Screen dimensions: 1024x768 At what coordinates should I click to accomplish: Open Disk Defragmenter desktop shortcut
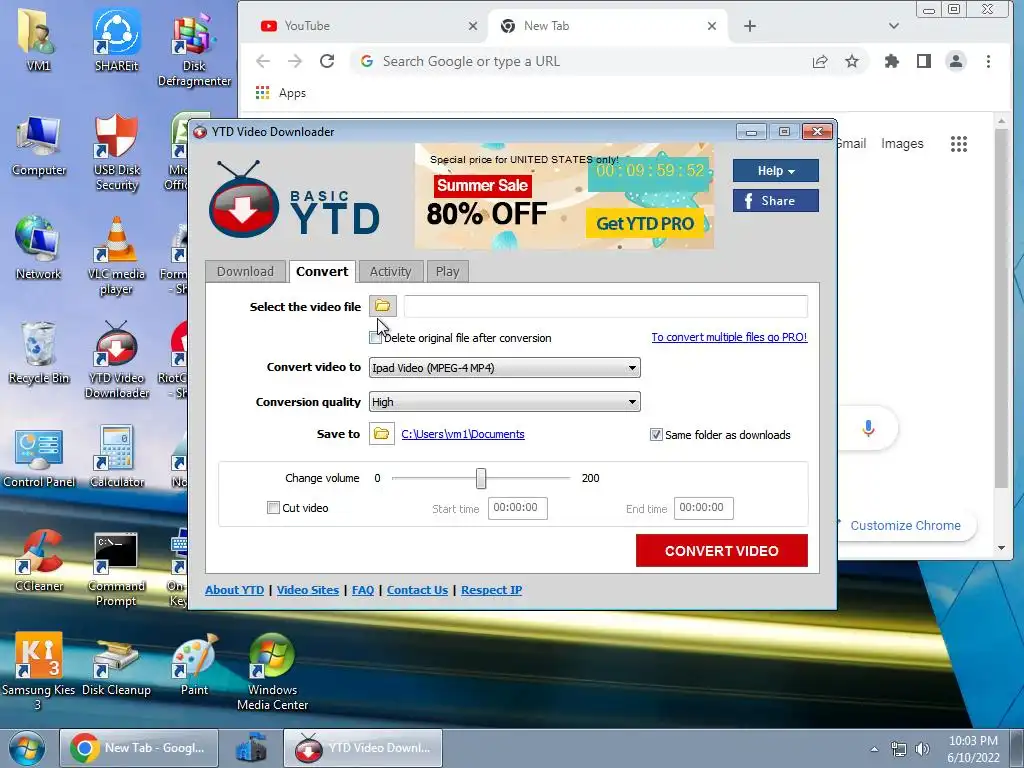tap(194, 48)
